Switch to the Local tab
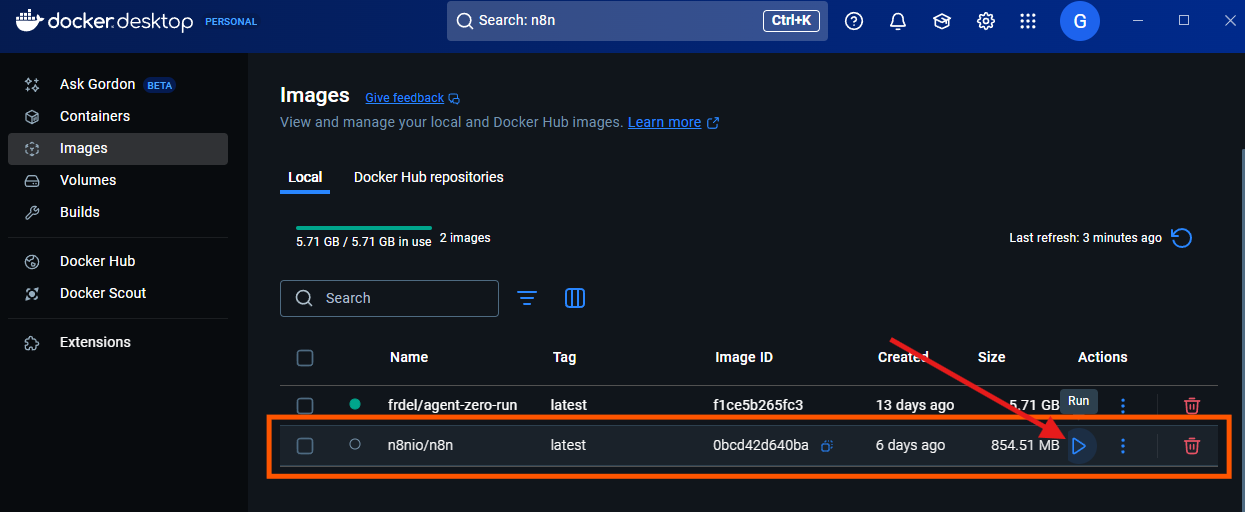This screenshot has height=512, width=1245. 305,177
